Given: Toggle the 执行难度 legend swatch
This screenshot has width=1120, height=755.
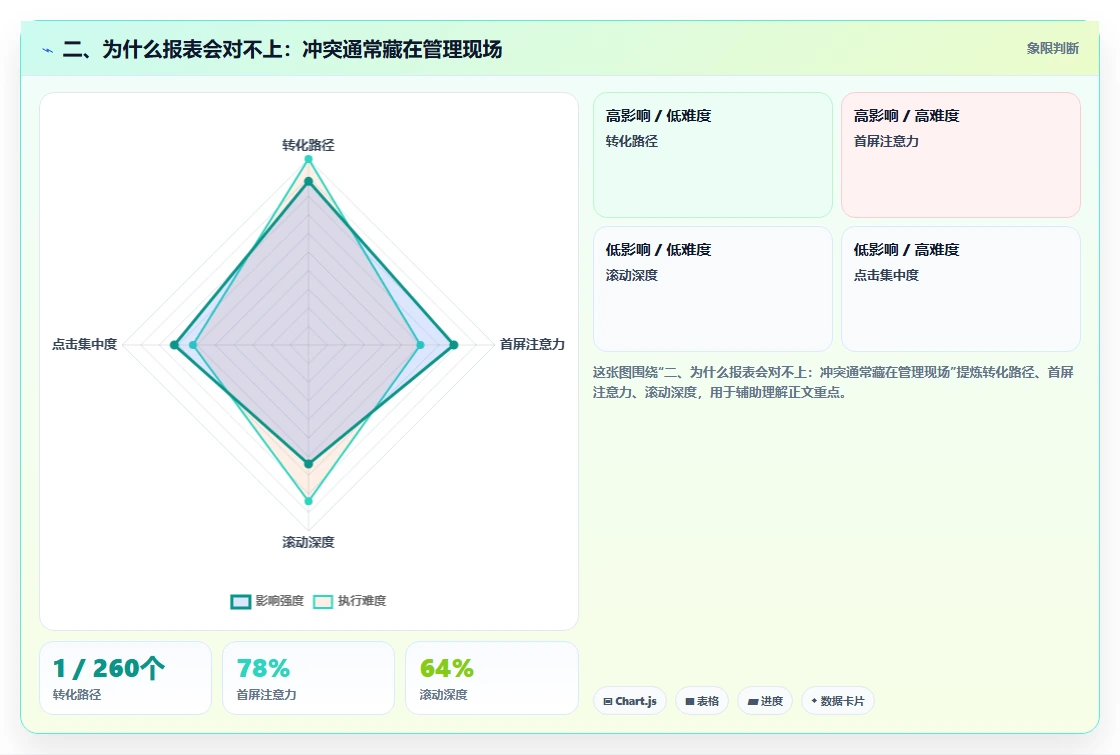Looking at the screenshot, I should click(x=323, y=601).
